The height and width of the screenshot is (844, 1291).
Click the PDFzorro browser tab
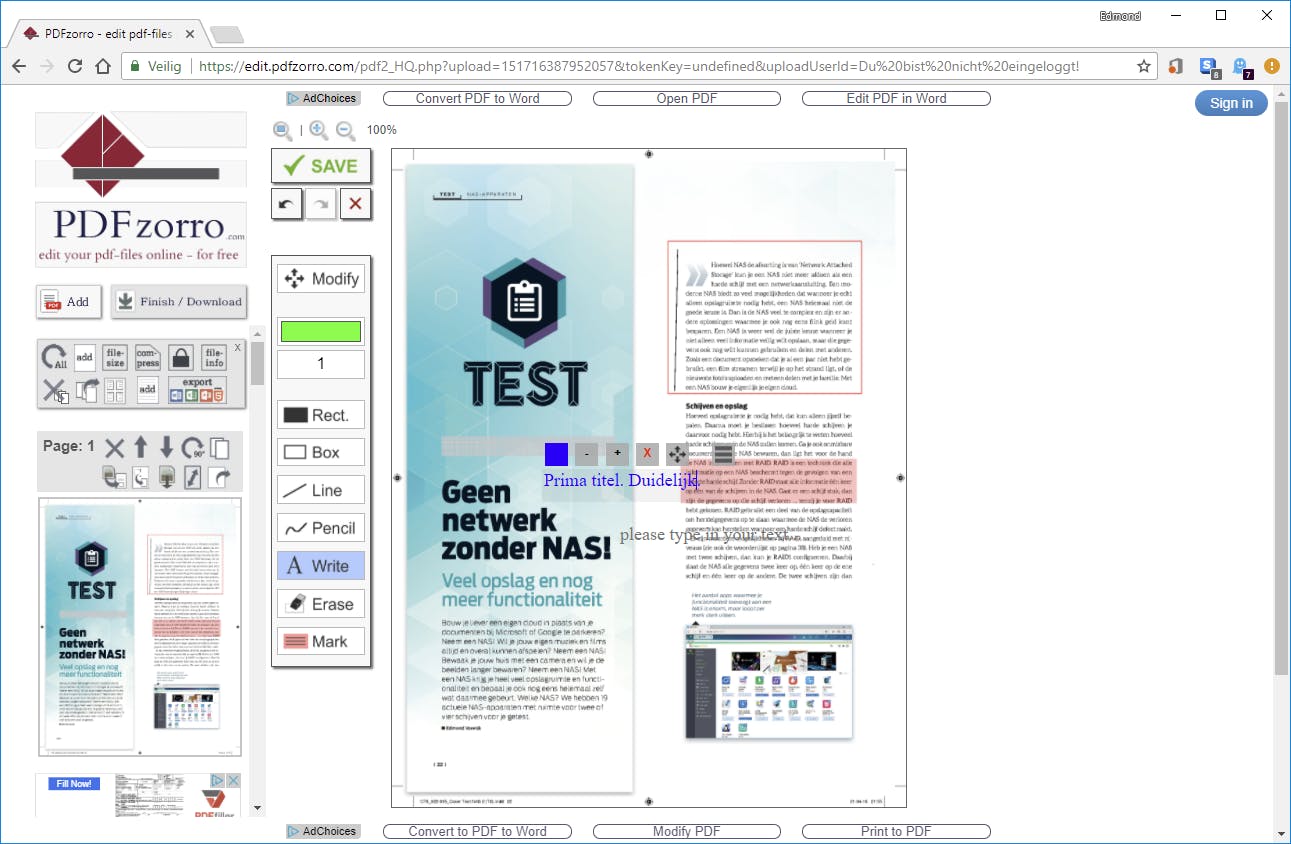(x=108, y=34)
